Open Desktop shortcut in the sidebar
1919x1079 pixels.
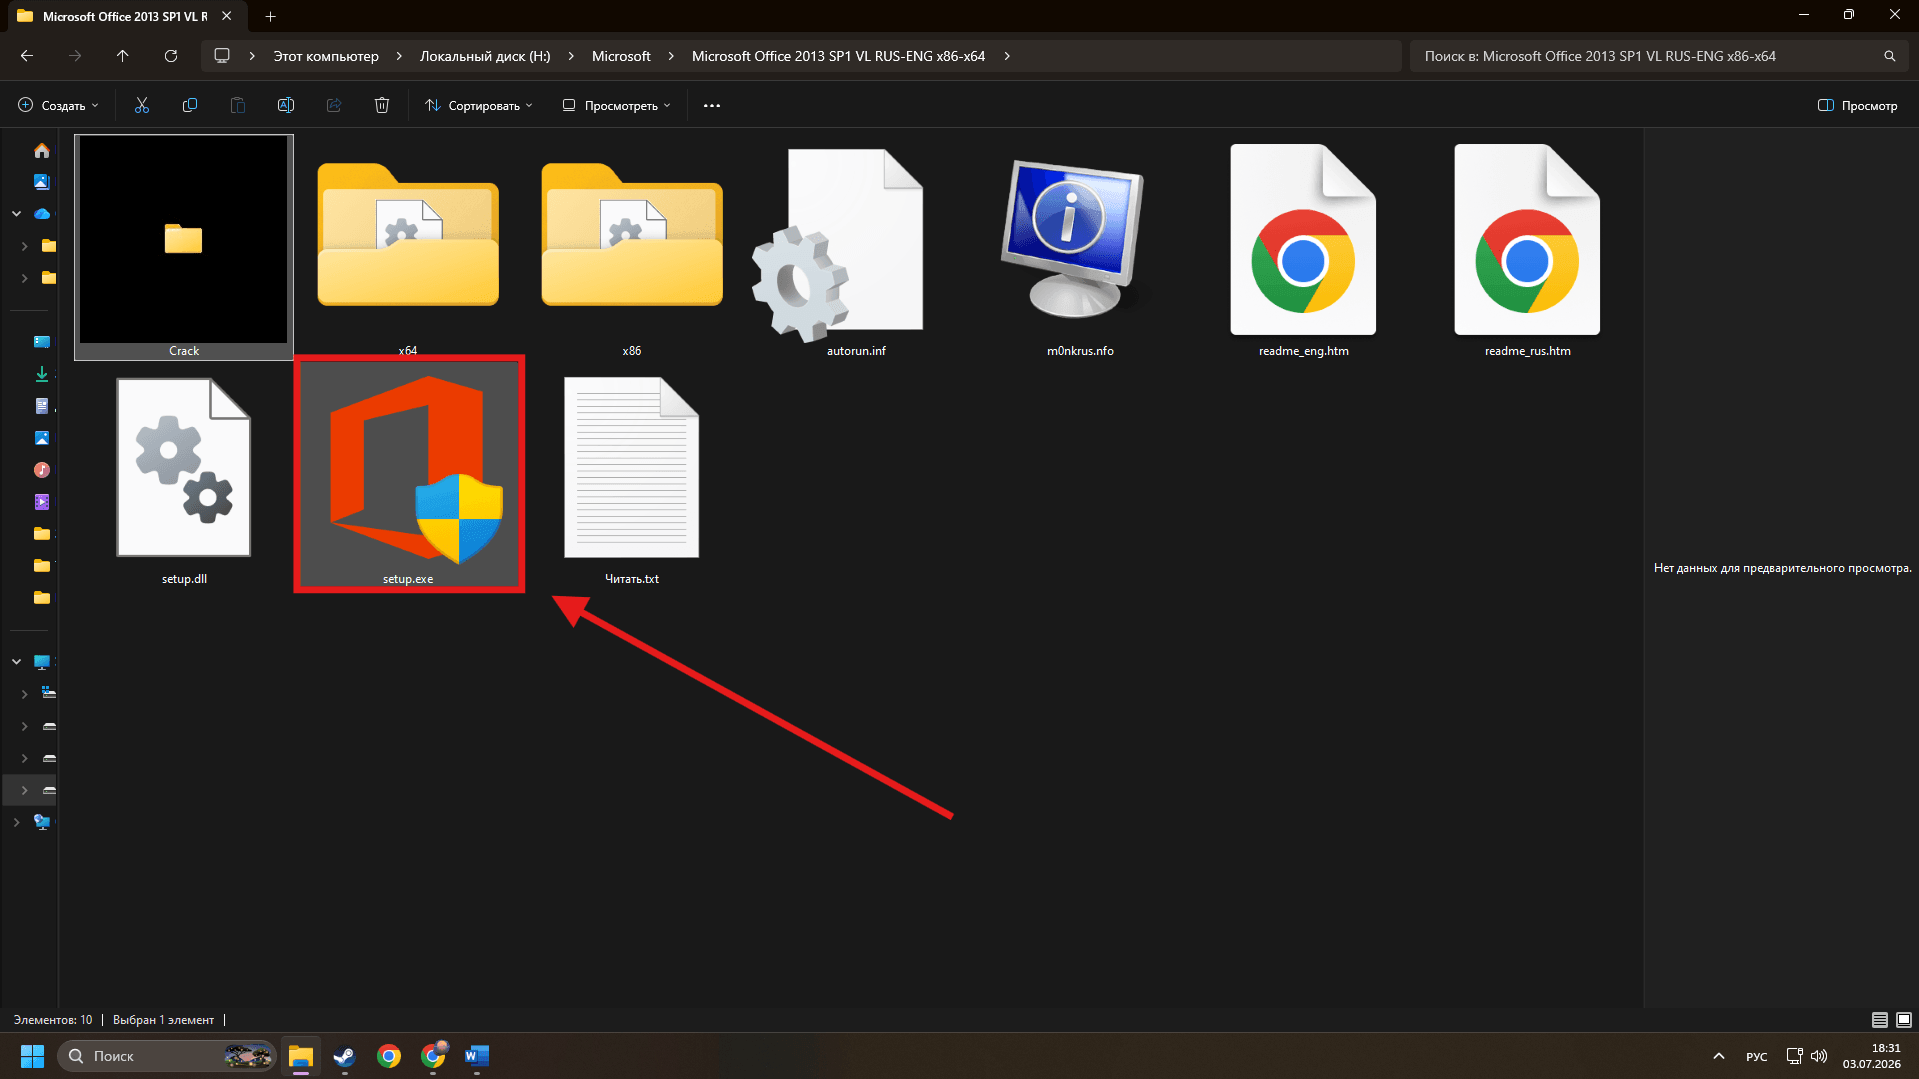coord(42,342)
